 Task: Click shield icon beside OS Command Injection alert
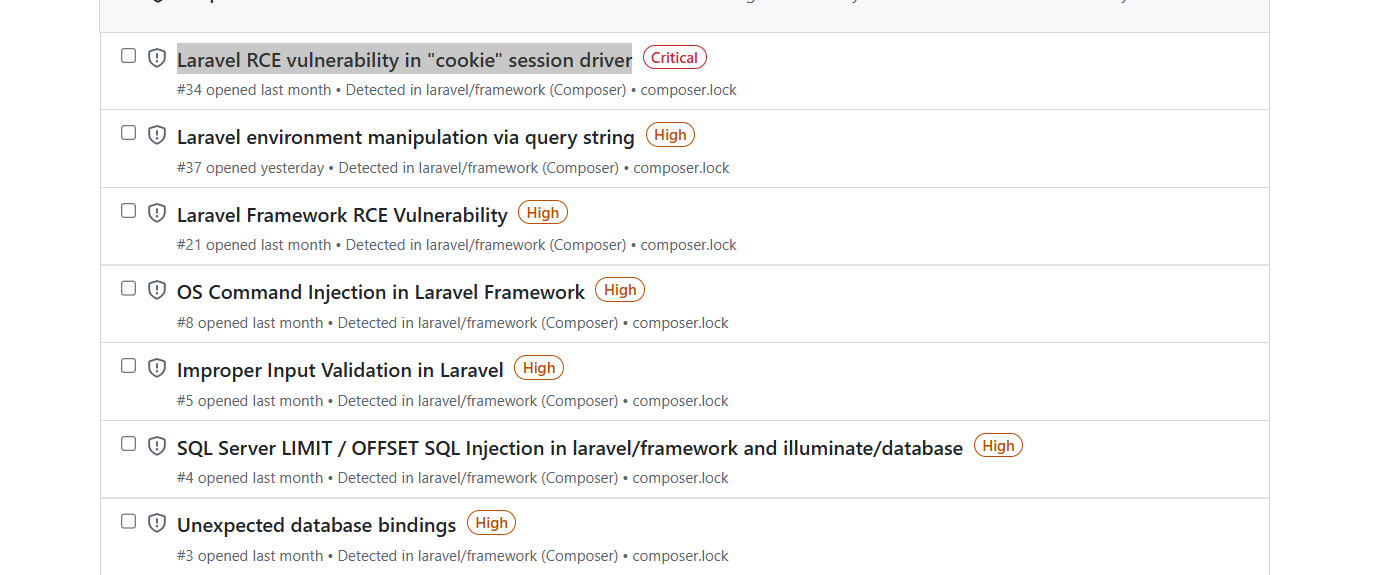click(157, 290)
